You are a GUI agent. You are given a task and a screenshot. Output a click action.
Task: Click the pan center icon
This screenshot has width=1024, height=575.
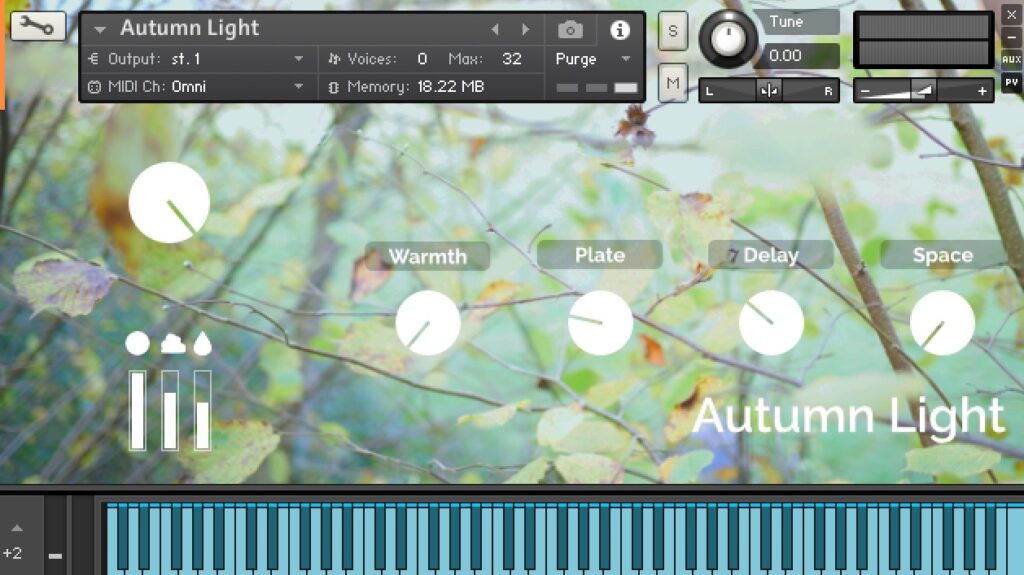(769, 91)
